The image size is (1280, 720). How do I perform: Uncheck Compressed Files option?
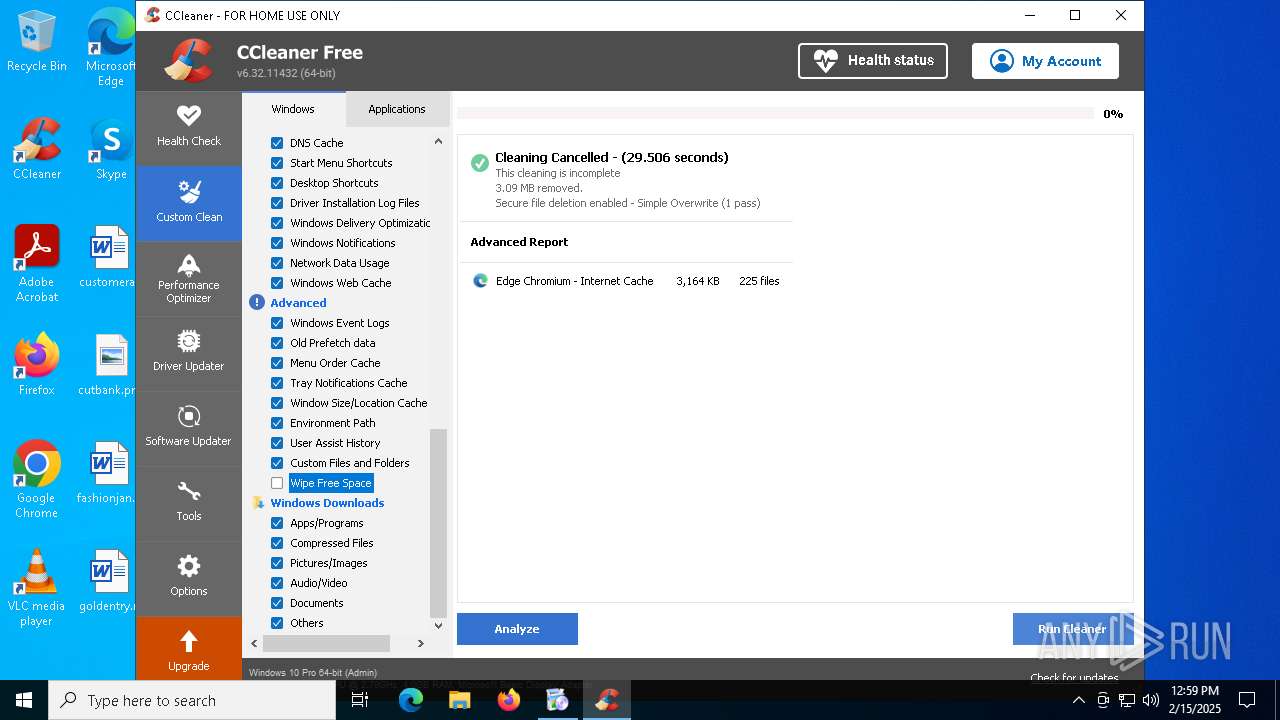277,543
